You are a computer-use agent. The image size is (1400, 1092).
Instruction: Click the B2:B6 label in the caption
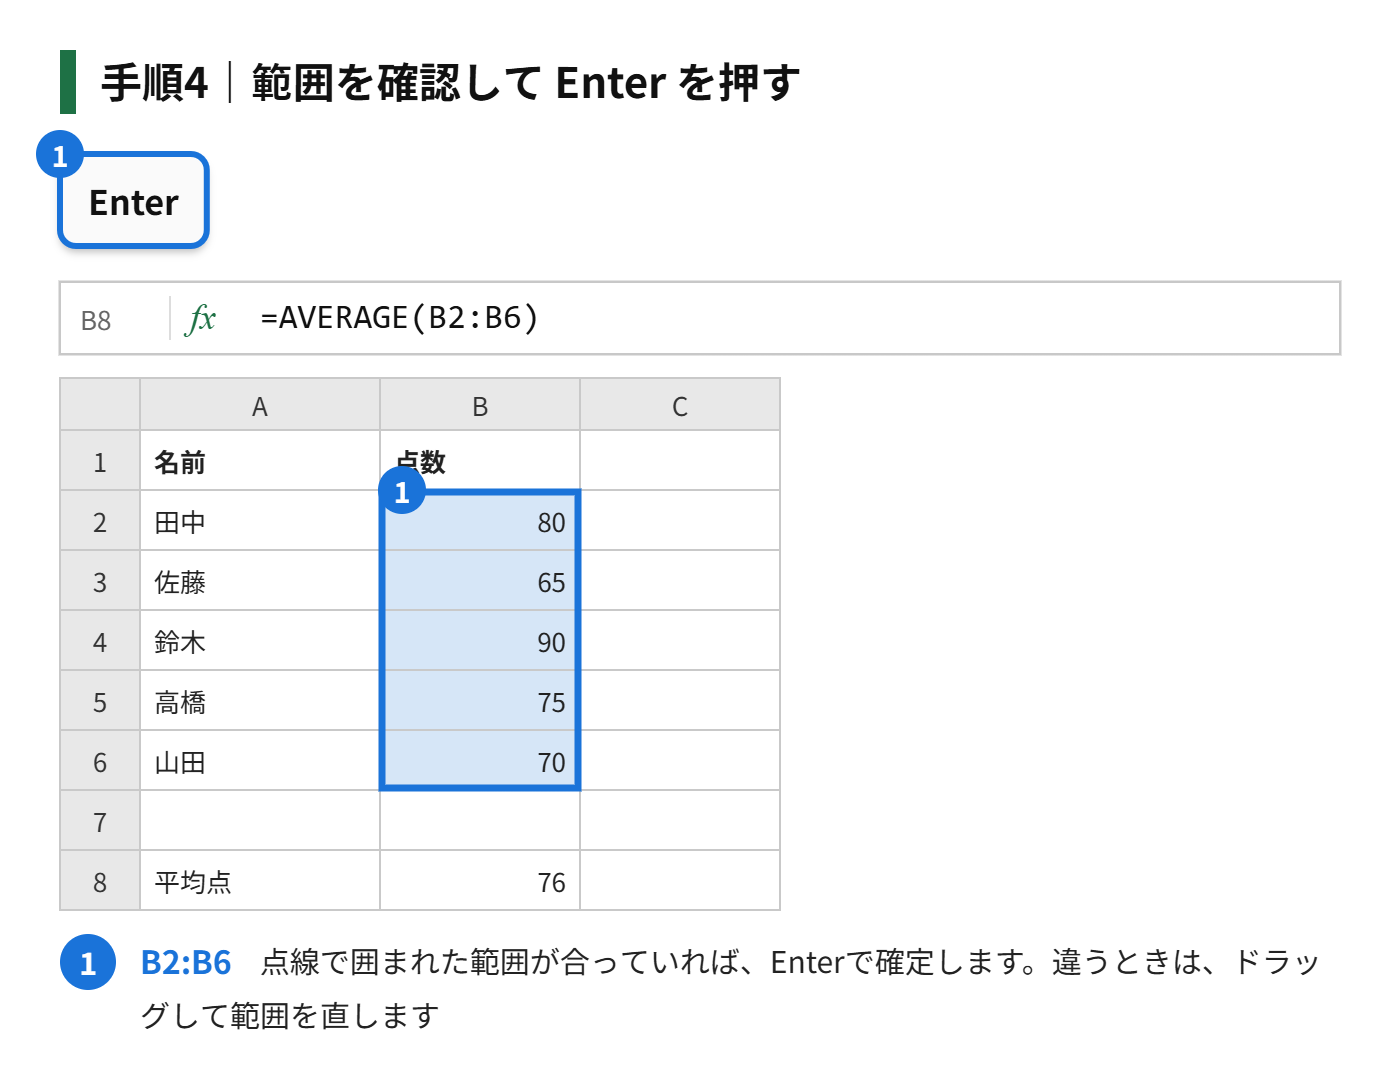point(186,962)
